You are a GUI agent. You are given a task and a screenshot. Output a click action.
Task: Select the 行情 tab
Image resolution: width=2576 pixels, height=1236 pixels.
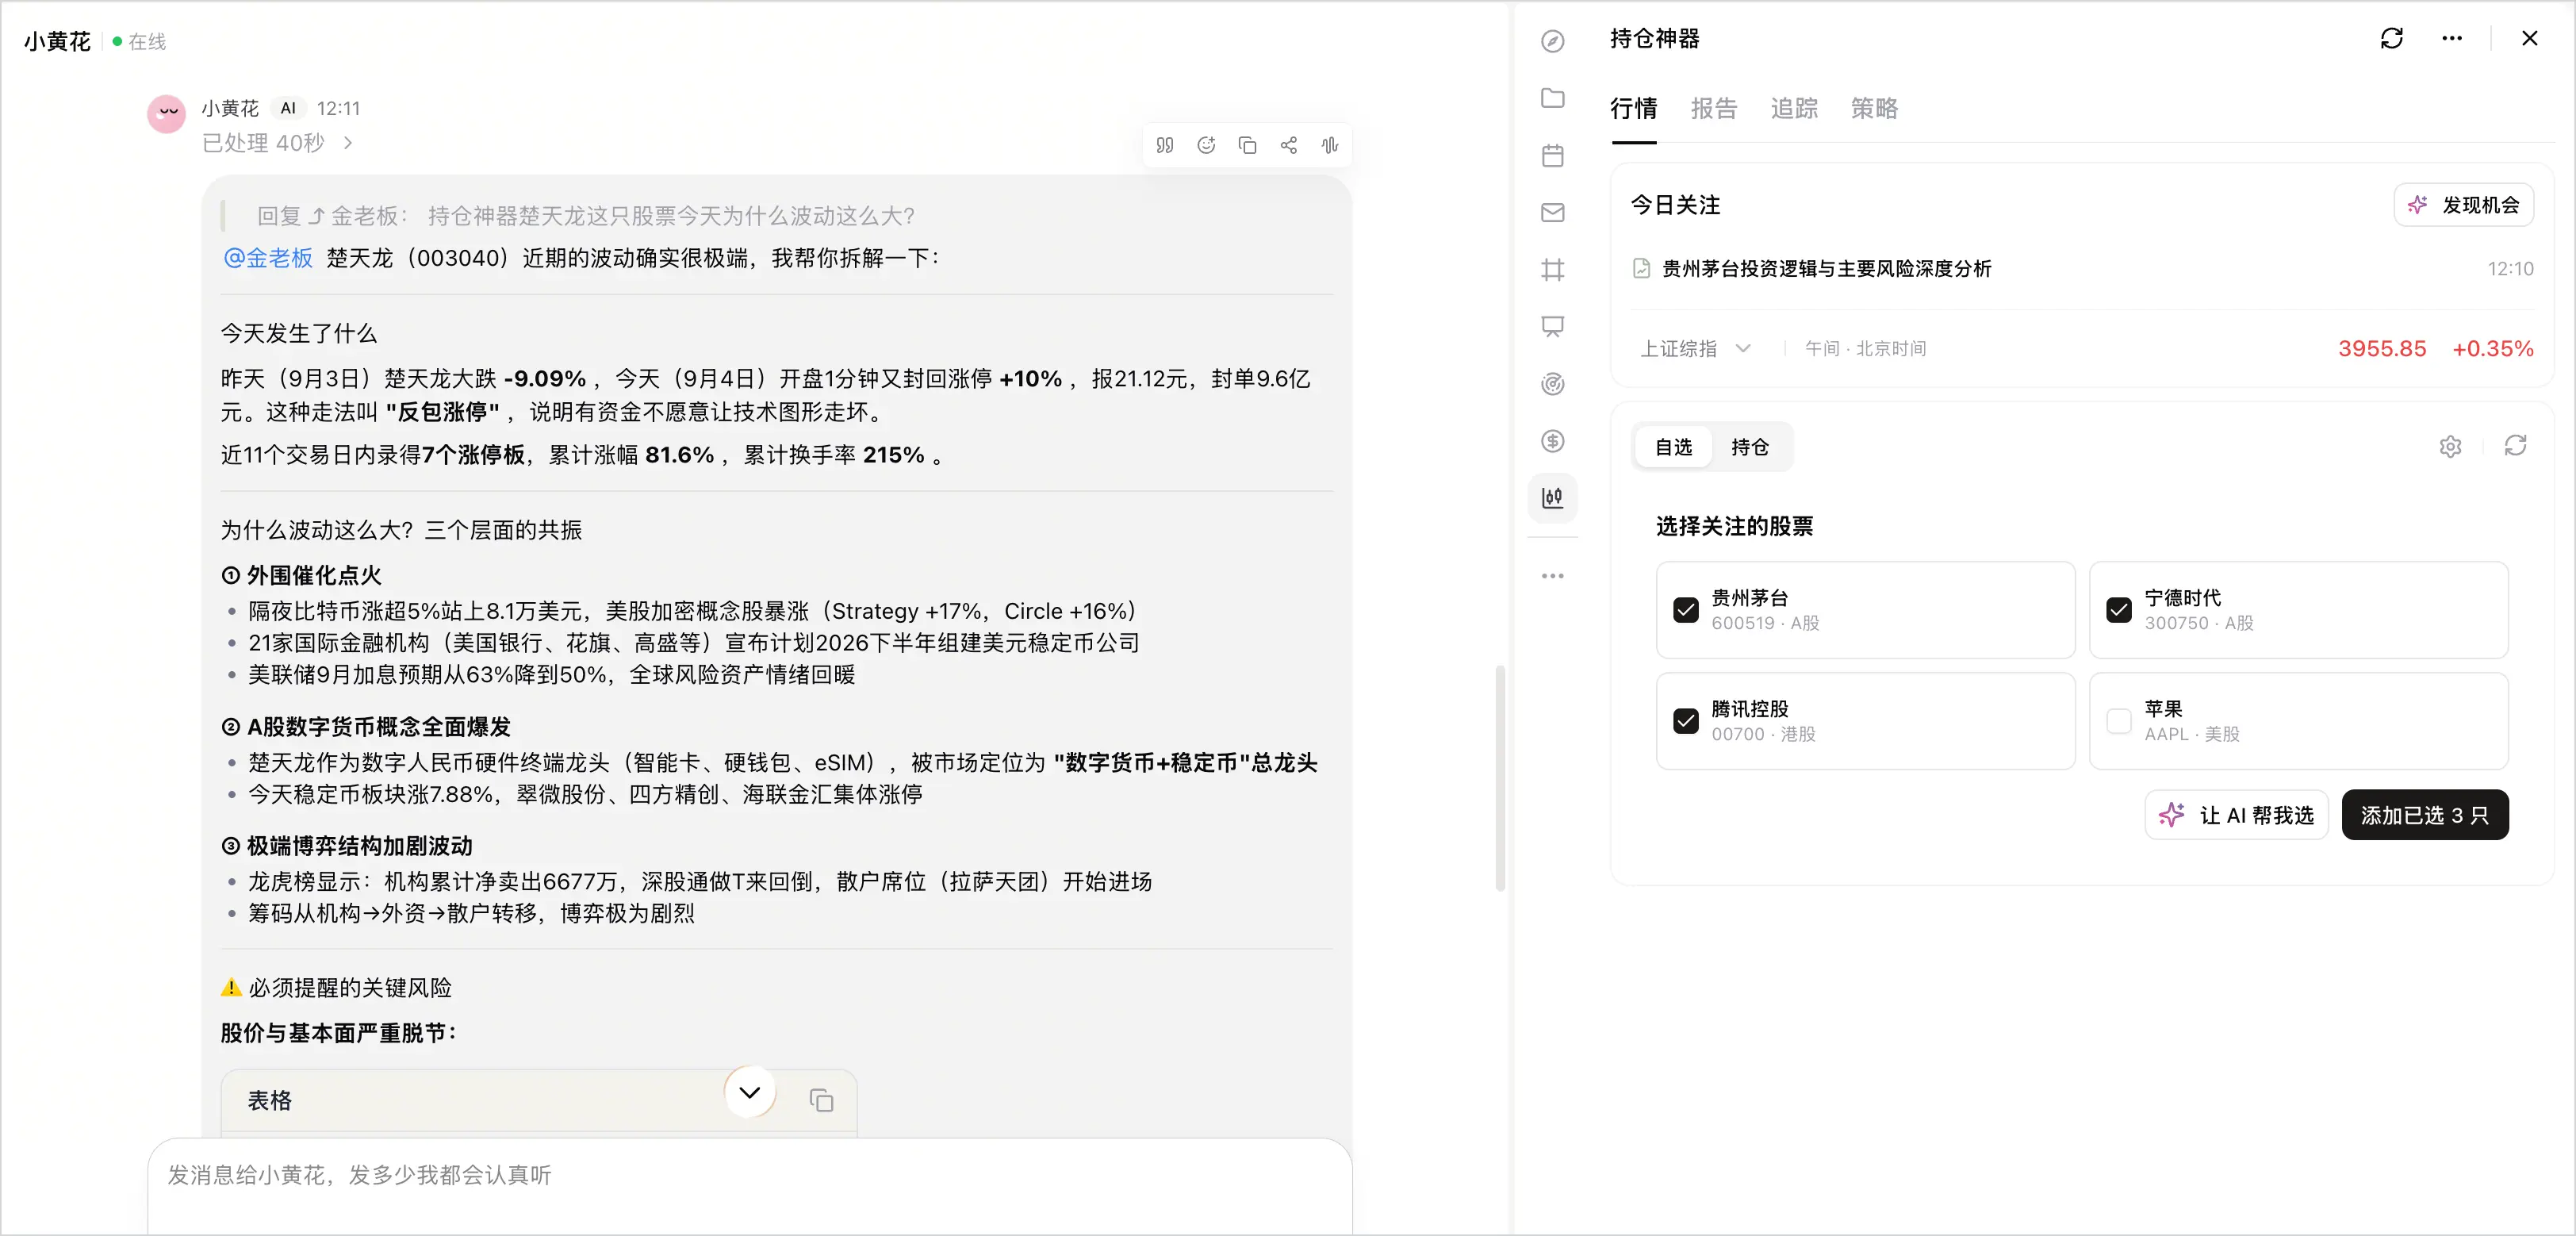(1633, 108)
